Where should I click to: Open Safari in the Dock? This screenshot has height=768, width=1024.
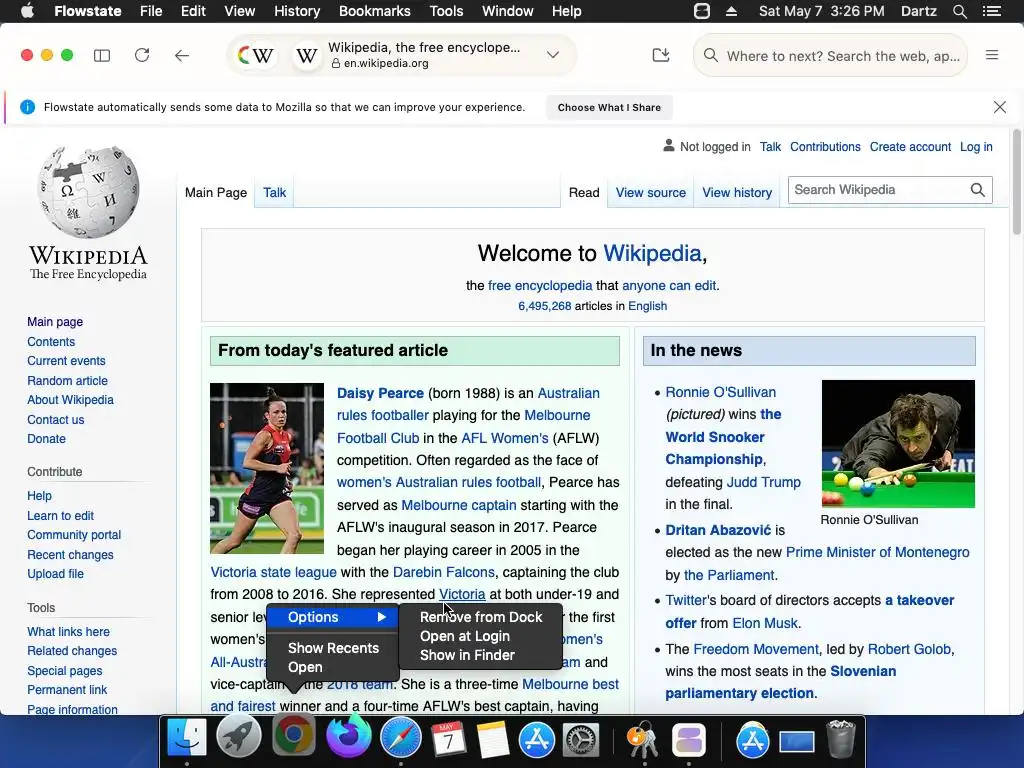401,738
